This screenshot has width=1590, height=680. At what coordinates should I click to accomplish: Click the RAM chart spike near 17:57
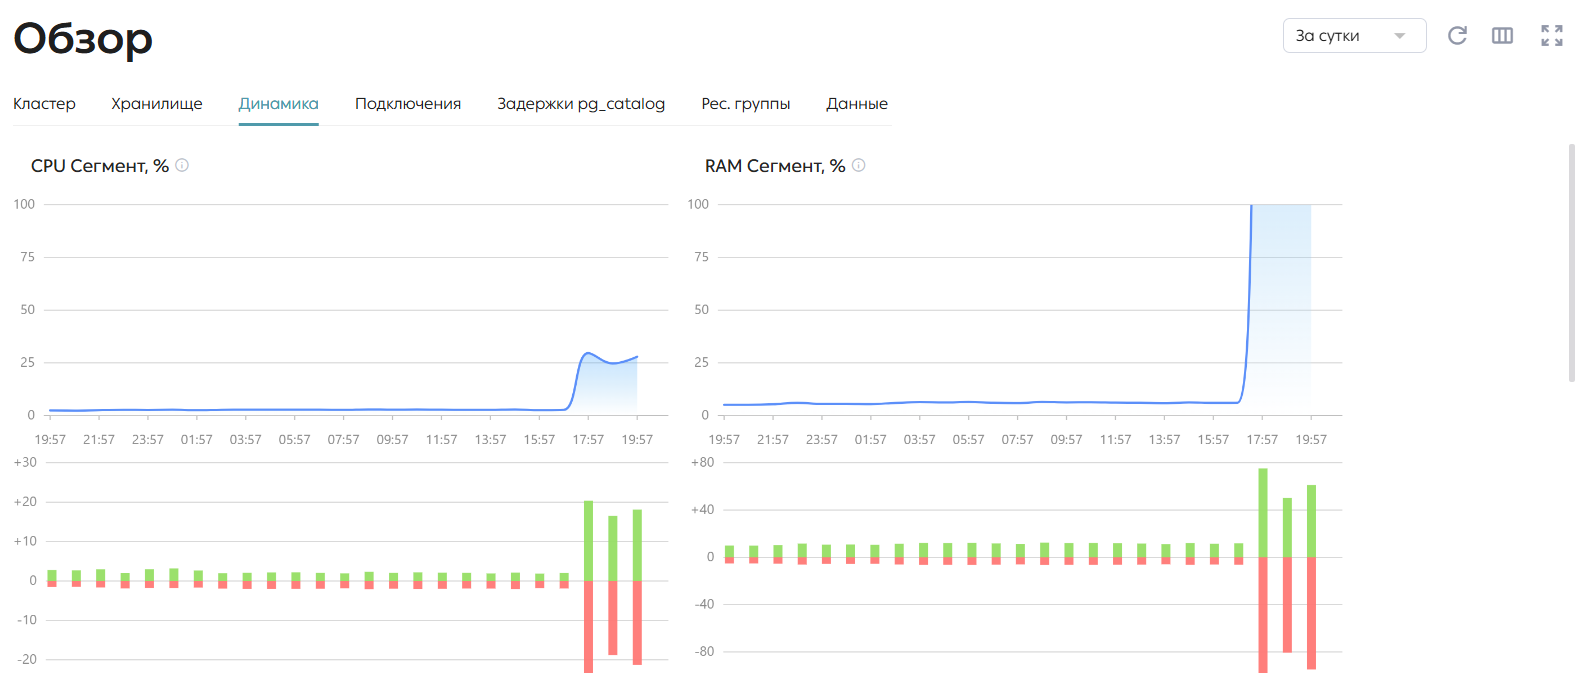pos(1250,210)
